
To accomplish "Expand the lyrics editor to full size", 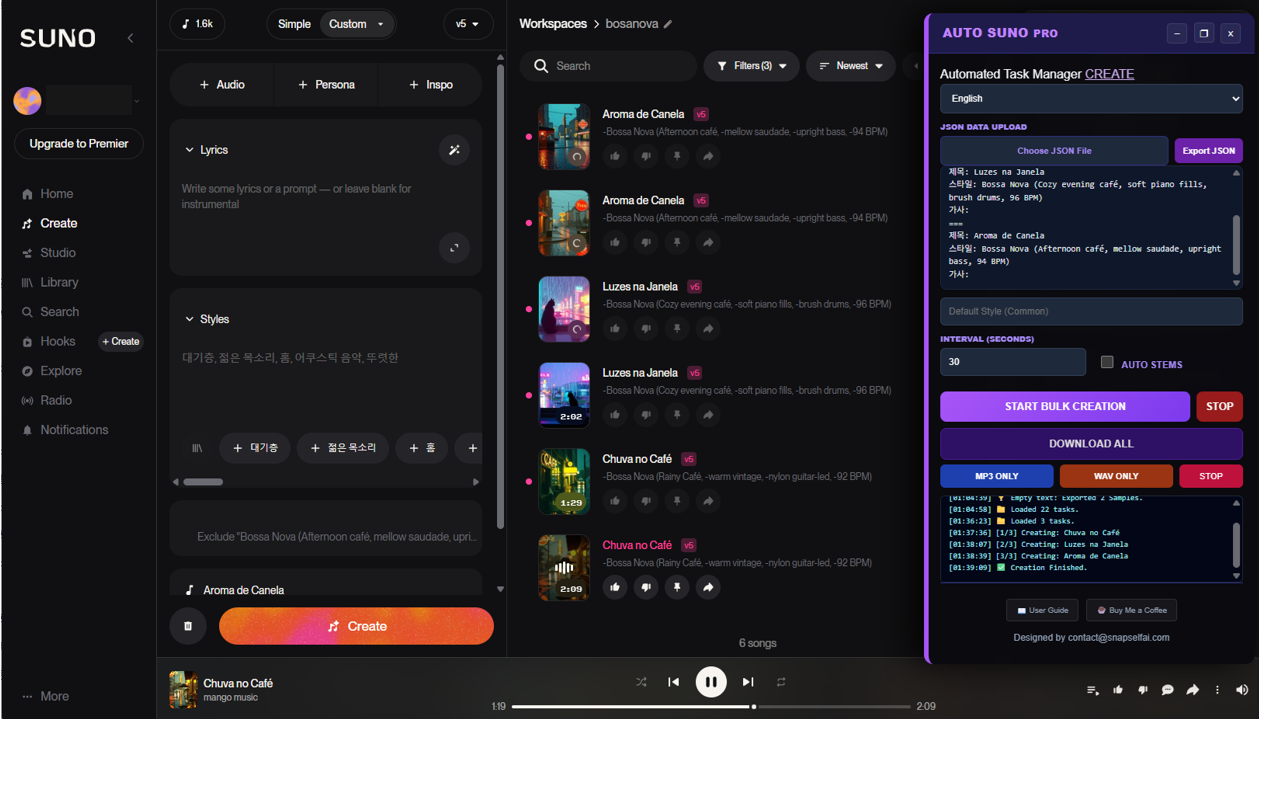I will click(x=454, y=248).
